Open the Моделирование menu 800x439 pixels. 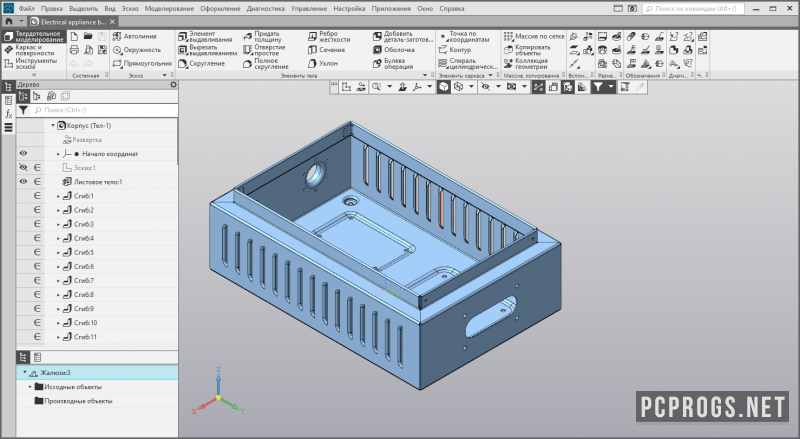coord(169,9)
